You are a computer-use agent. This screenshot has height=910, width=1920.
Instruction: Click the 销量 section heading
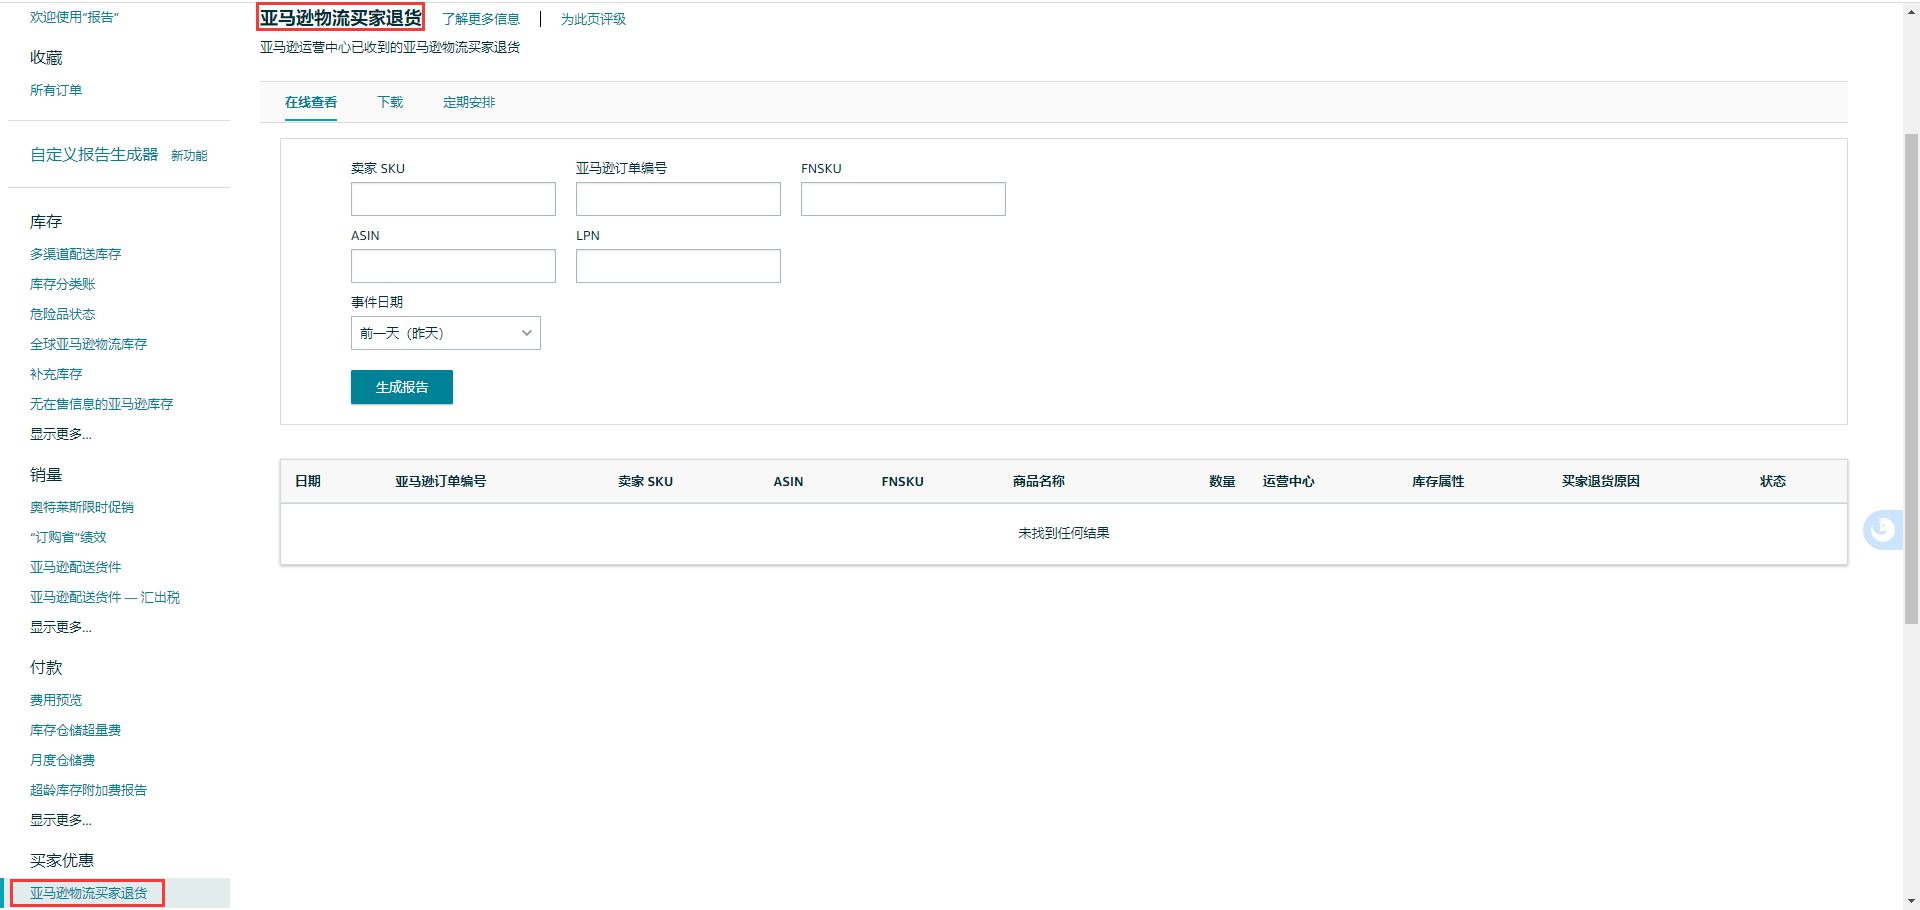point(46,474)
